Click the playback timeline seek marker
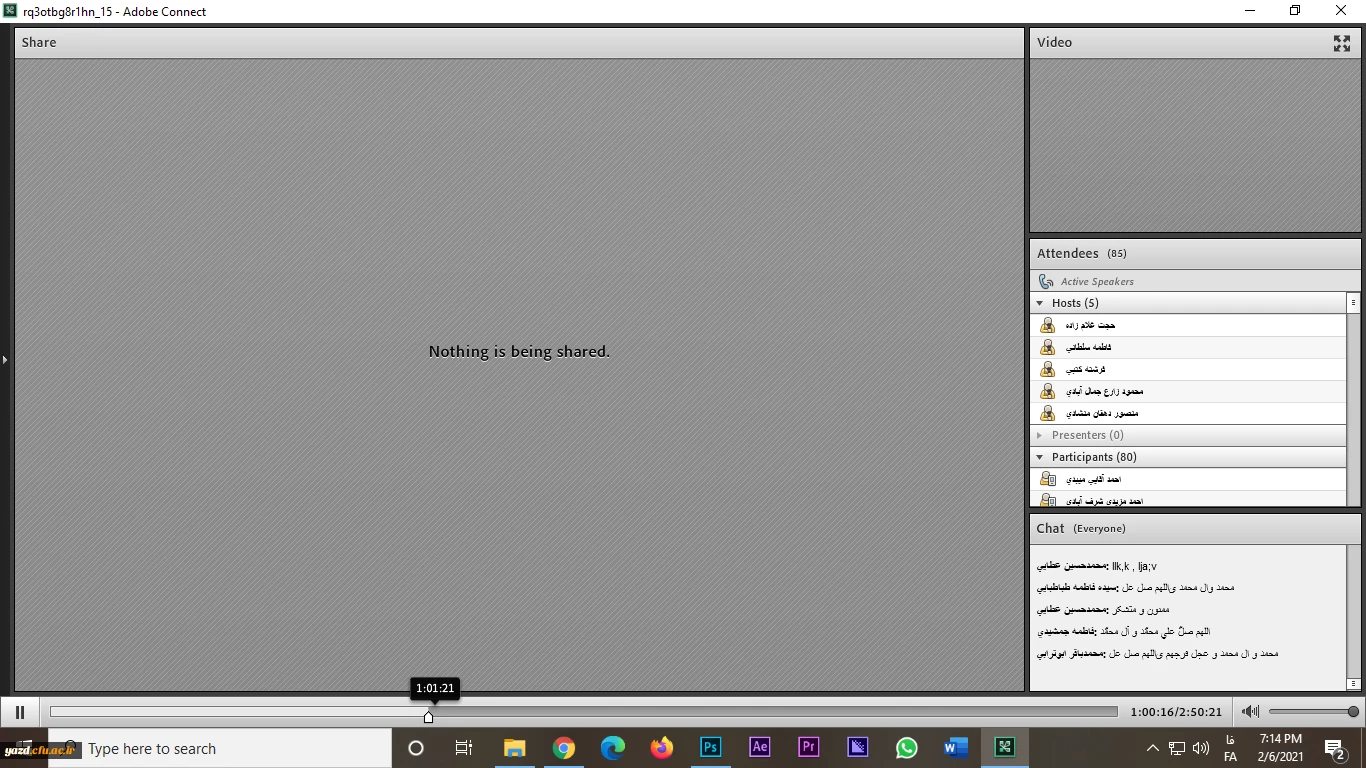This screenshot has width=1366, height=768. coord(429,716)
